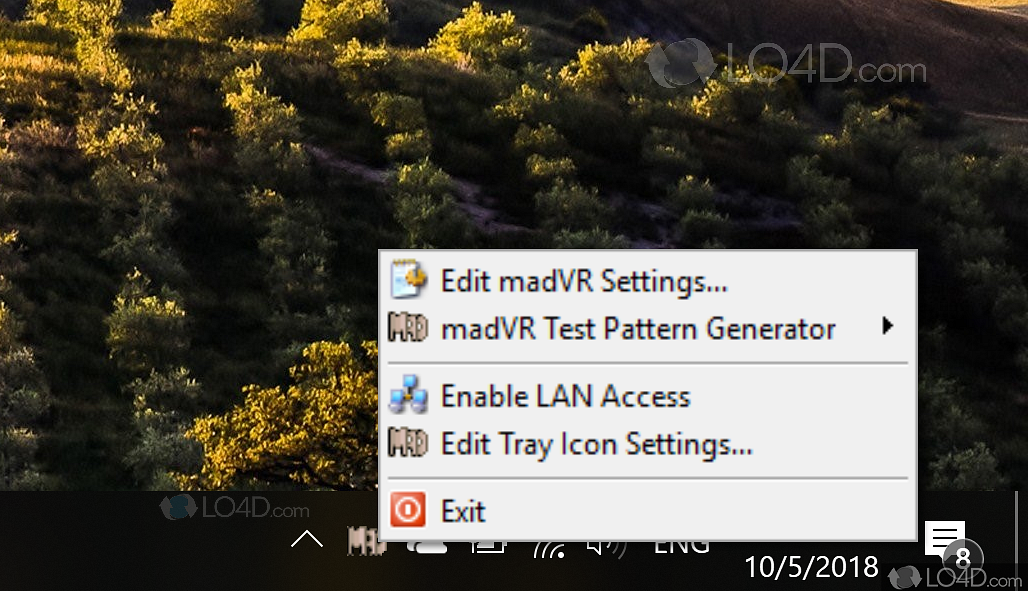This screenshot has width=1028, height=591.
Task: Click the madVR logo icon beside Edit Tray Icon Settings
Action: [x=408, y=443]
